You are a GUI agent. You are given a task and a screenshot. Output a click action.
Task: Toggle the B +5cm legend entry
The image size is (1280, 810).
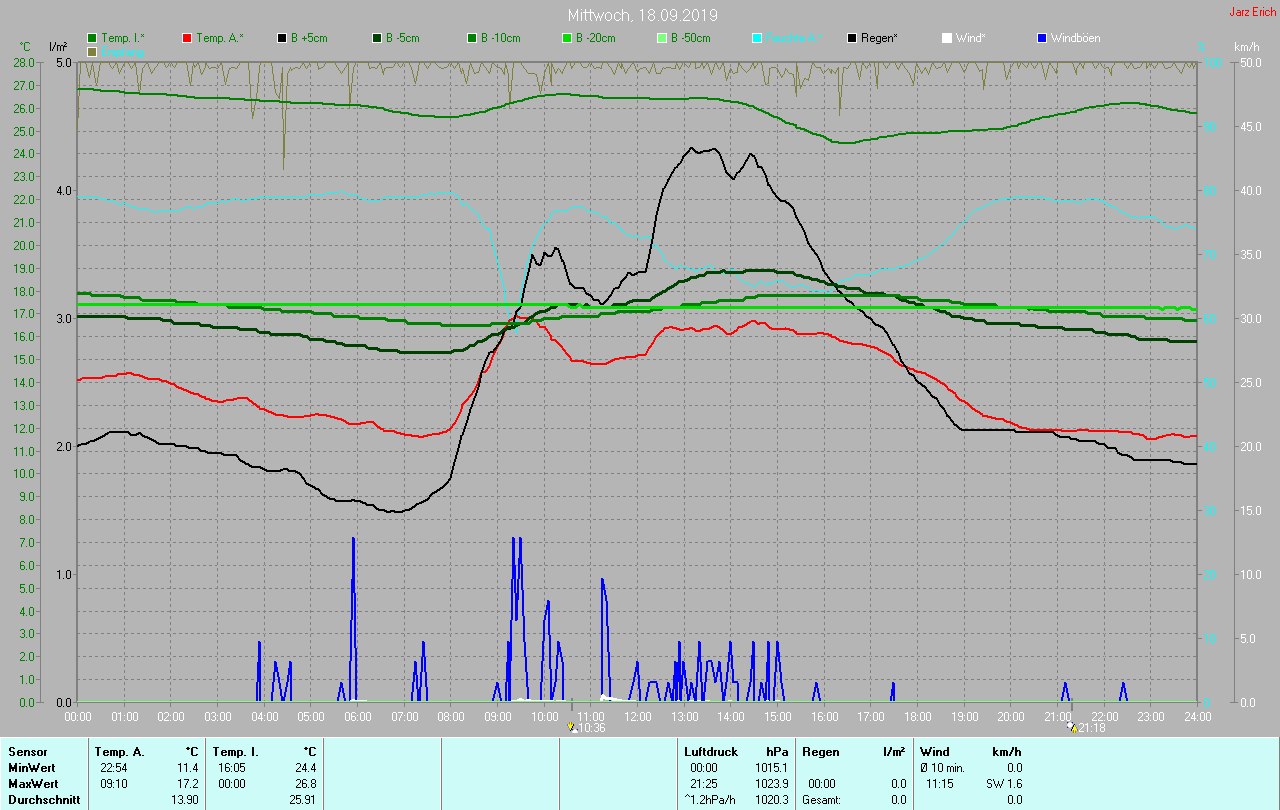[282, 38]
